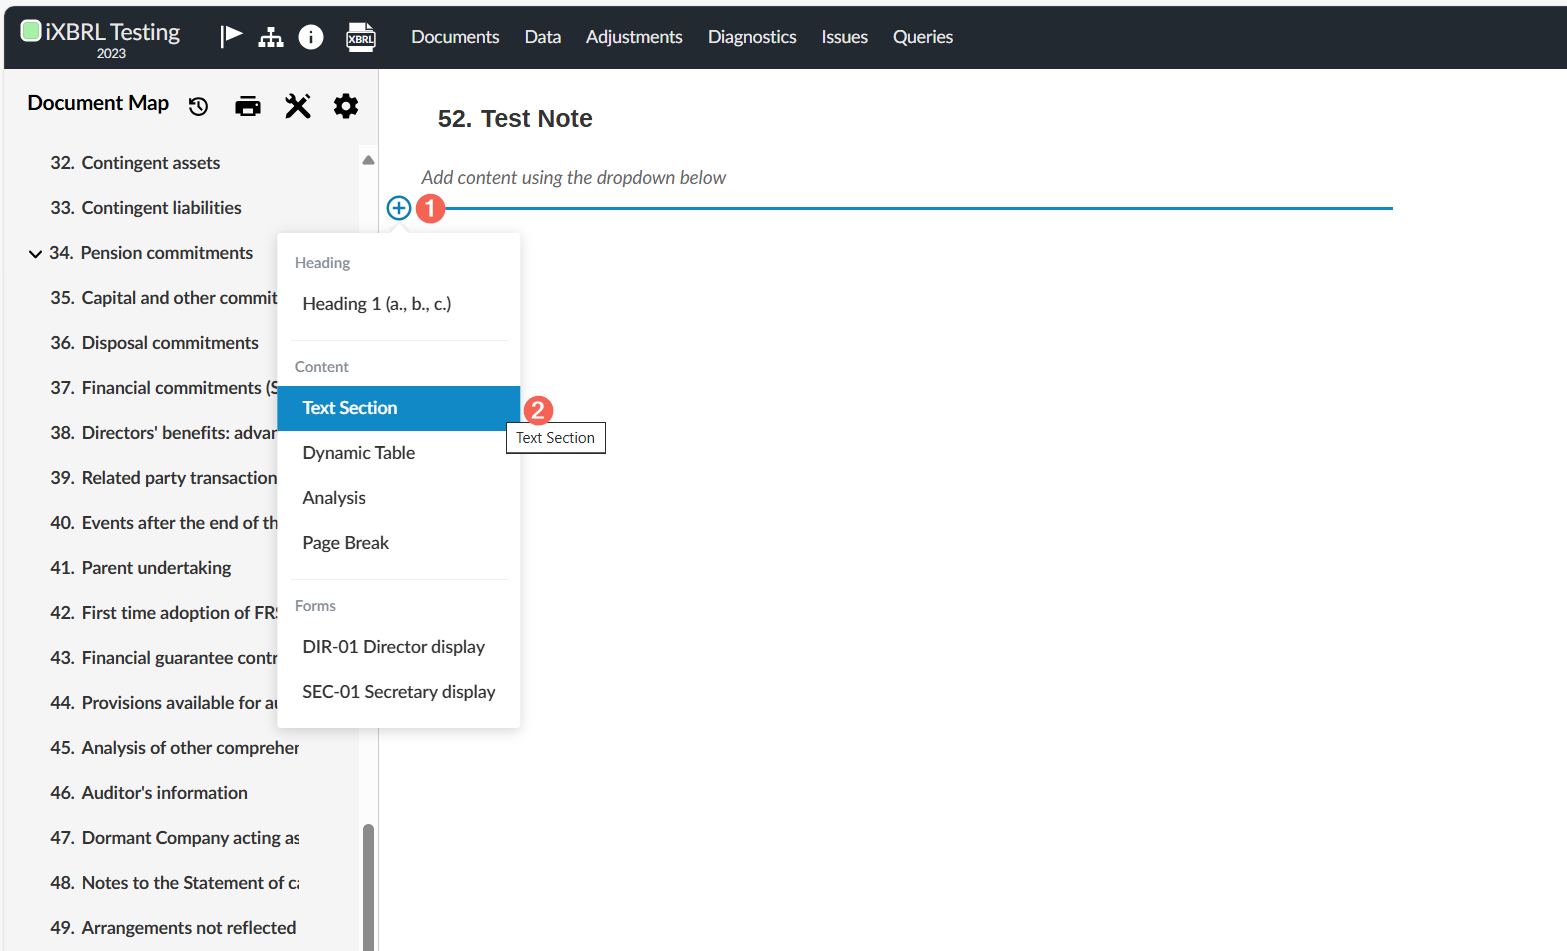
Task: Open Document Map settings gear
Action: [346, 106]
